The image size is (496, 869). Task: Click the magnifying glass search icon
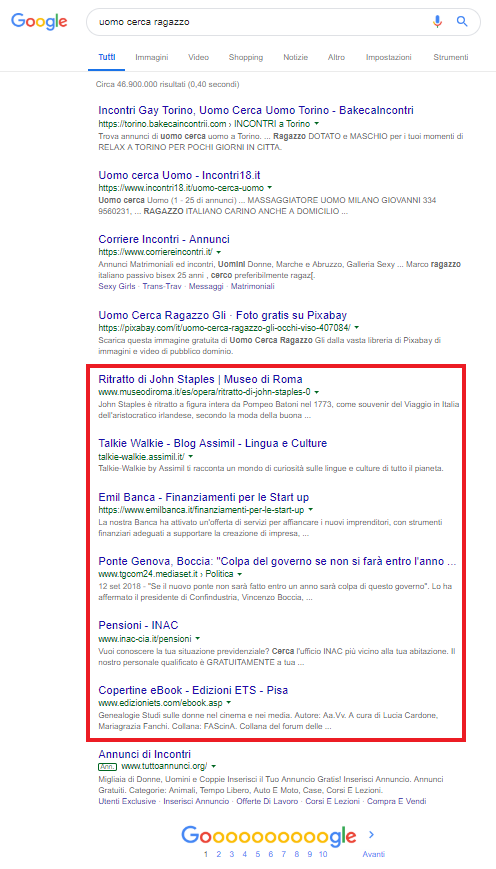(462, 22)
